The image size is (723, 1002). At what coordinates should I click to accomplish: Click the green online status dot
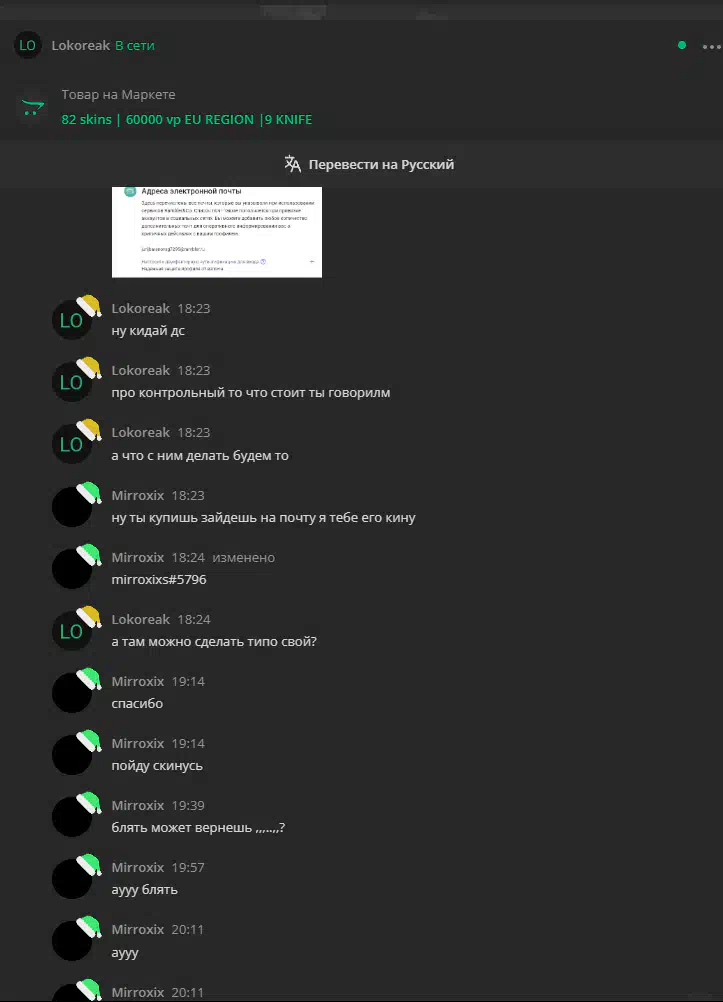(x=681, y=45)
